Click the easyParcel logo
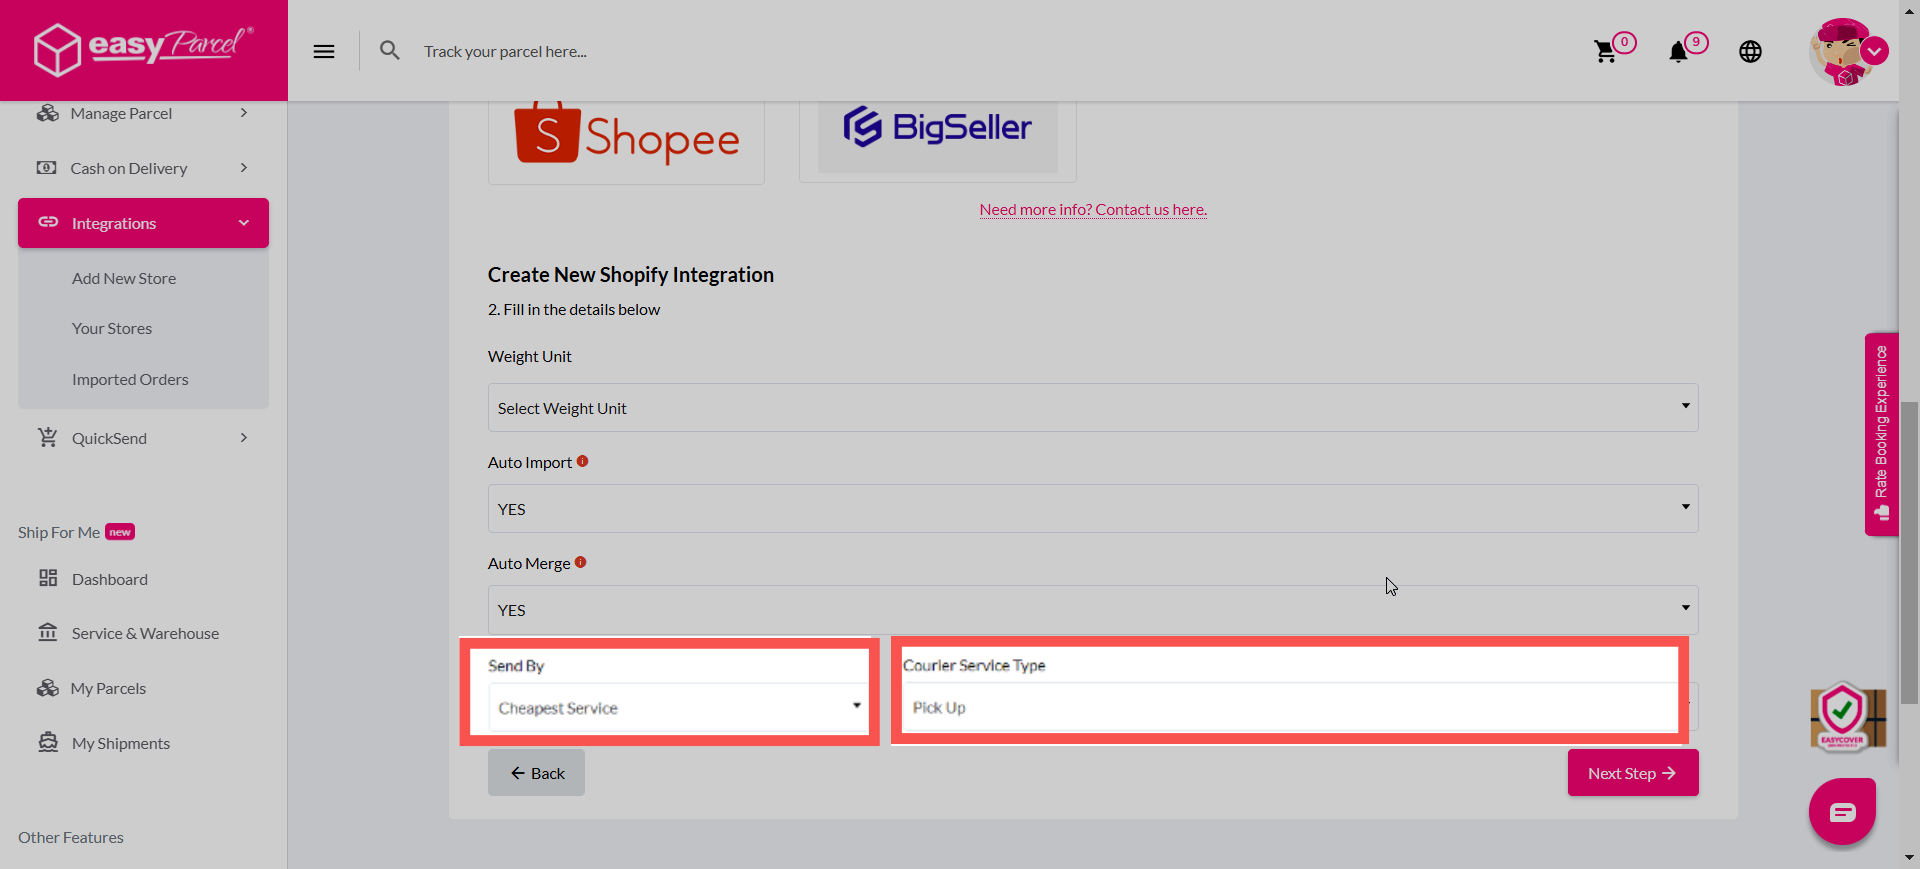1920x869 pixels. click(x=143, y=48)
